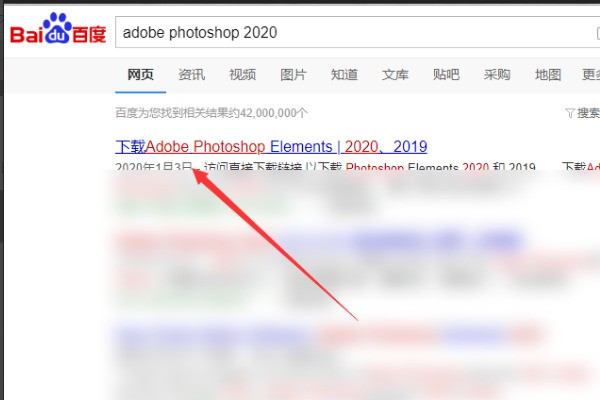
Task: Open the 地图 tab
Action: coord(548,74)
